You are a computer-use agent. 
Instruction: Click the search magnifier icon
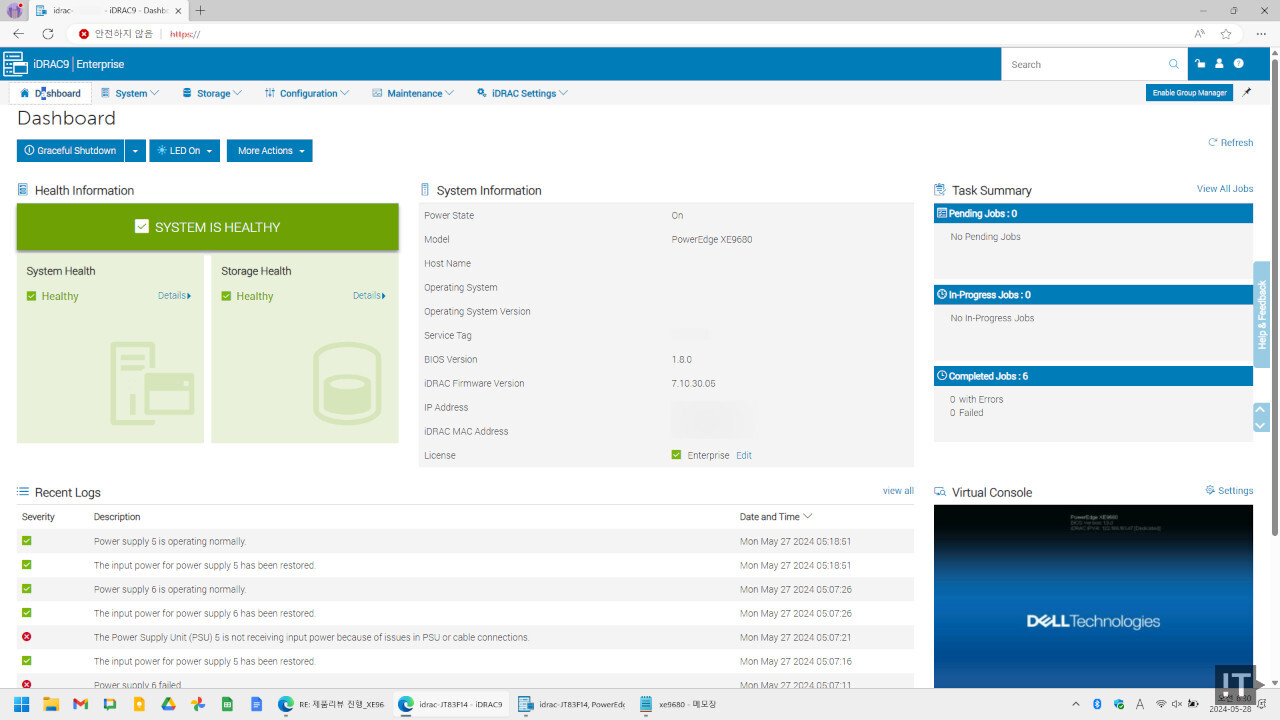click(1174, 64)
